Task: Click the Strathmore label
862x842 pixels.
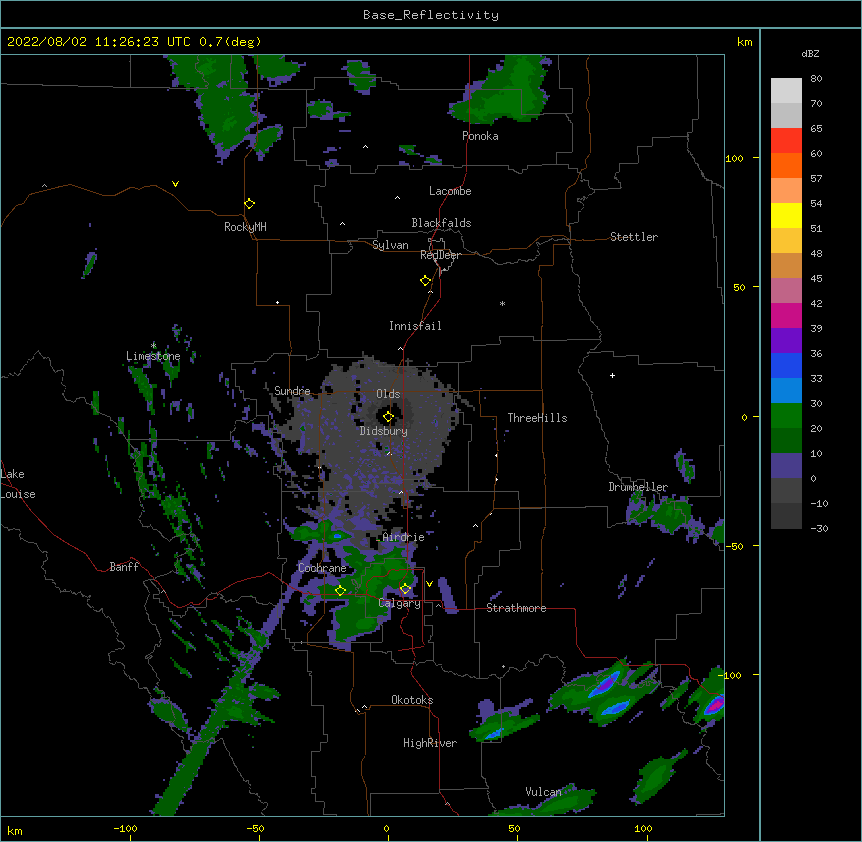Action: [516, 608]
